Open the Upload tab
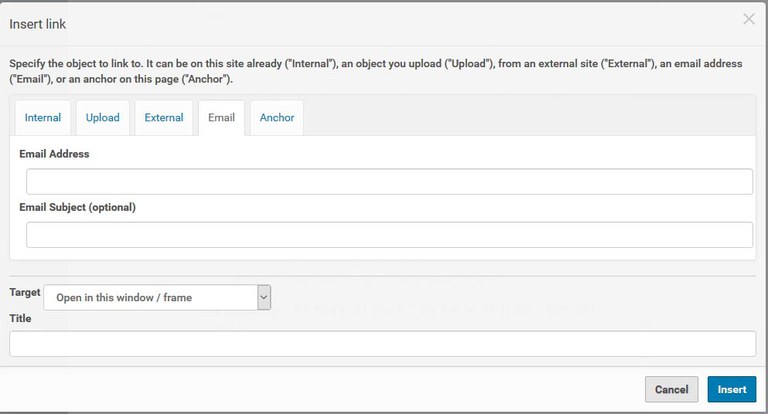 (x=102, y=118)
